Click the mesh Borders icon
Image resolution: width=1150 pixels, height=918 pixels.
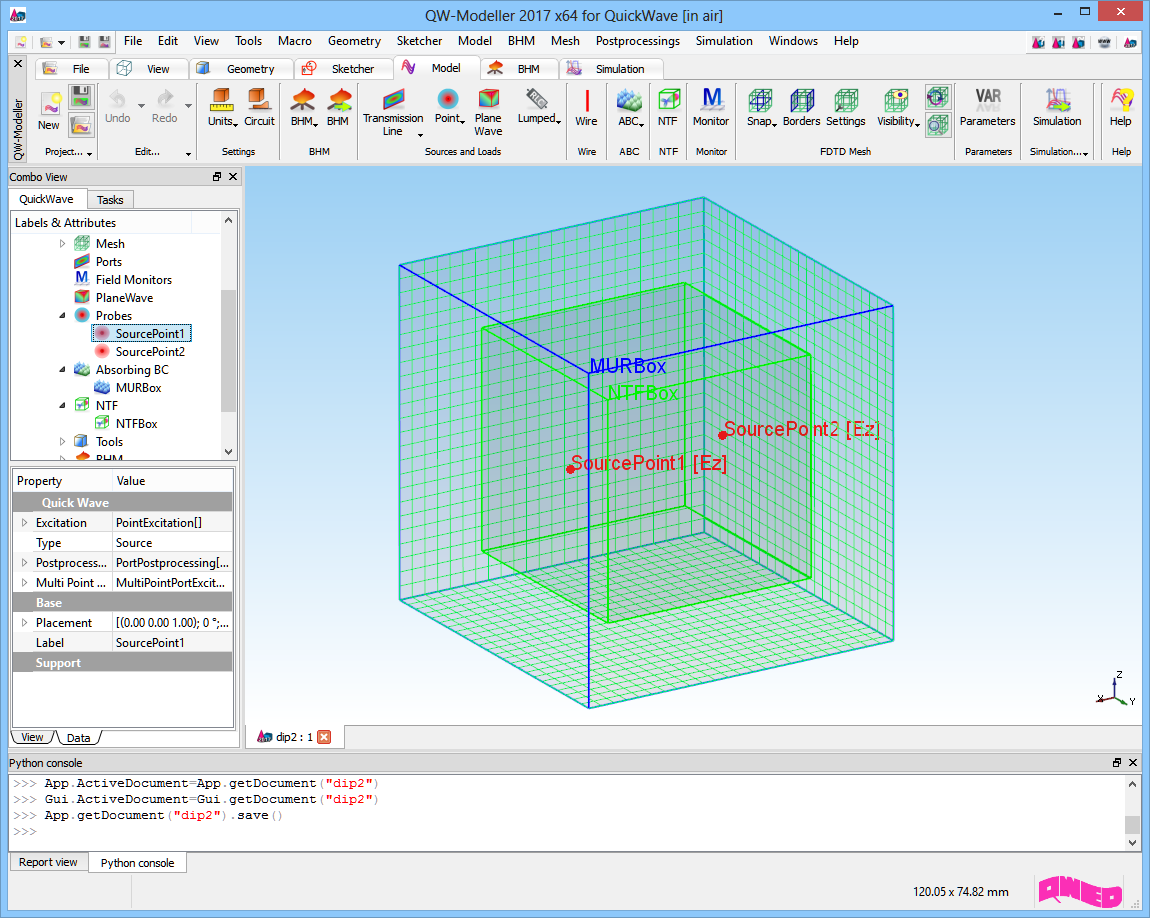(x=801, y=107)
